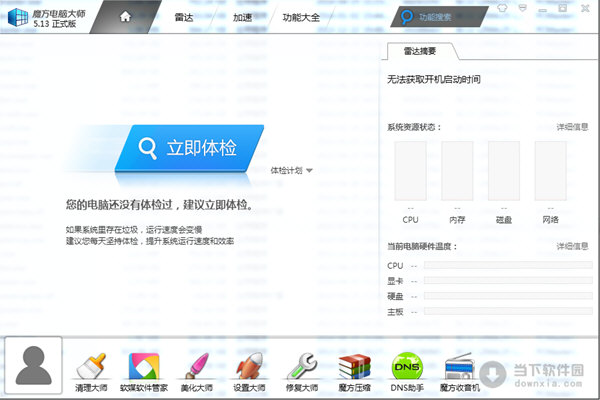
Task: Launch 美化大师 paintbrush icon
Action: click(x=197, y=367)
